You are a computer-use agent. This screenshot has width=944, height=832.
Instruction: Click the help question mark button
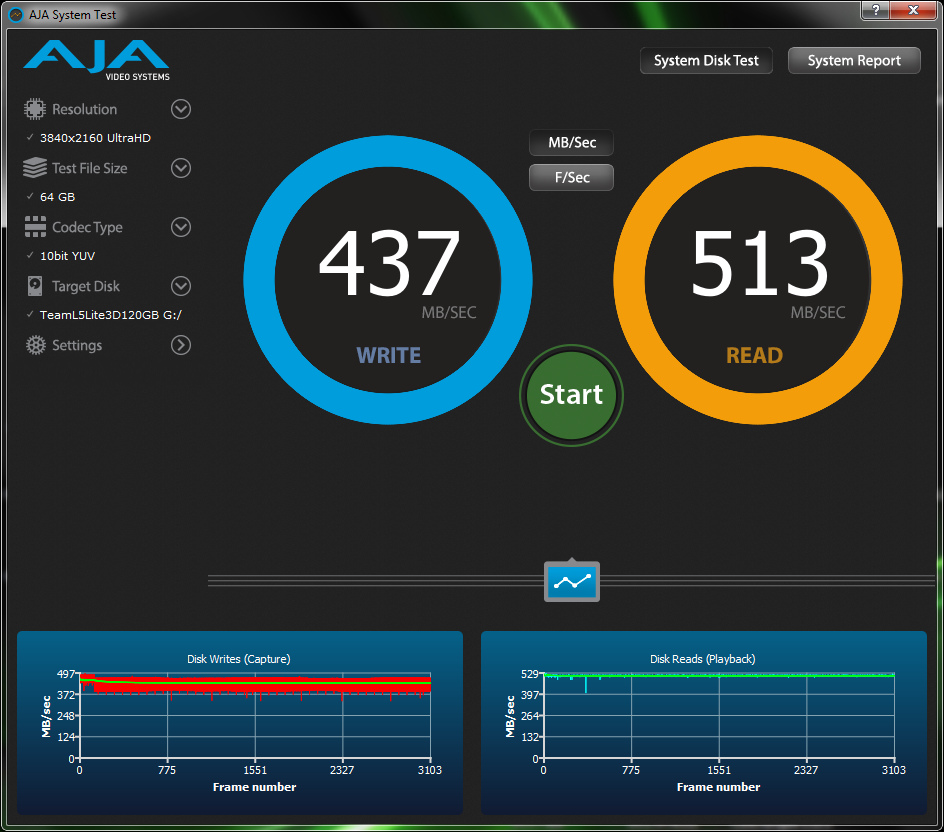tap(875, 10)
